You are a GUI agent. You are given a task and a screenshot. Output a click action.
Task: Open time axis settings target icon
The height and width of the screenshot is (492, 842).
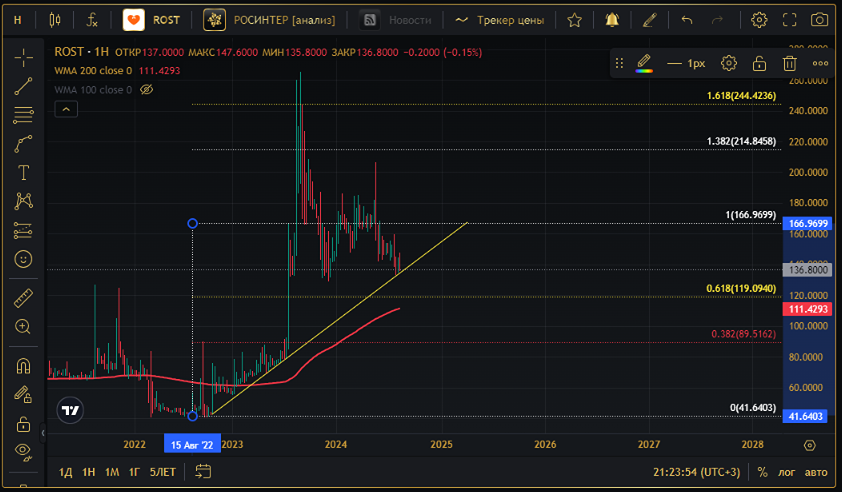tap(810, 445)
